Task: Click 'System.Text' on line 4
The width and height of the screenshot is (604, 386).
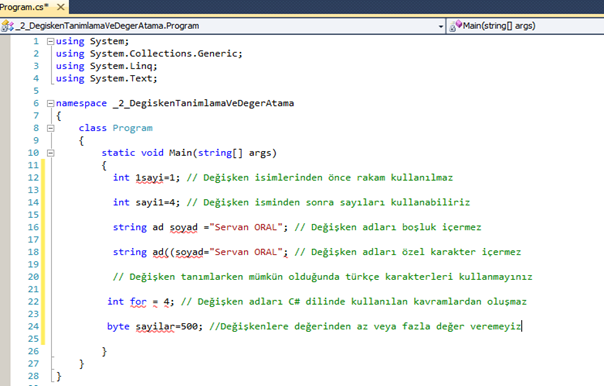Action: pos(121,78)
